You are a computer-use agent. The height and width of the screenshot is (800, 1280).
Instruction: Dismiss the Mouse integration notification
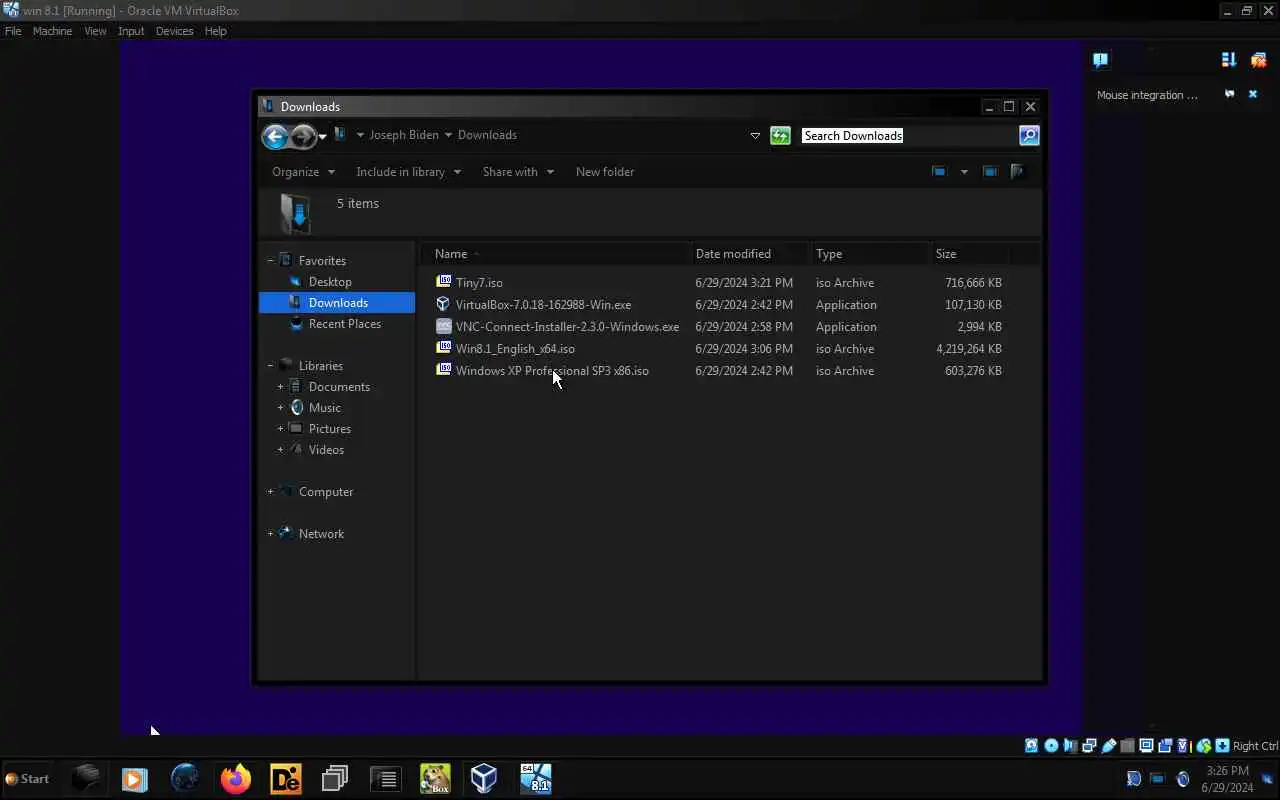tap(1252, 94)
